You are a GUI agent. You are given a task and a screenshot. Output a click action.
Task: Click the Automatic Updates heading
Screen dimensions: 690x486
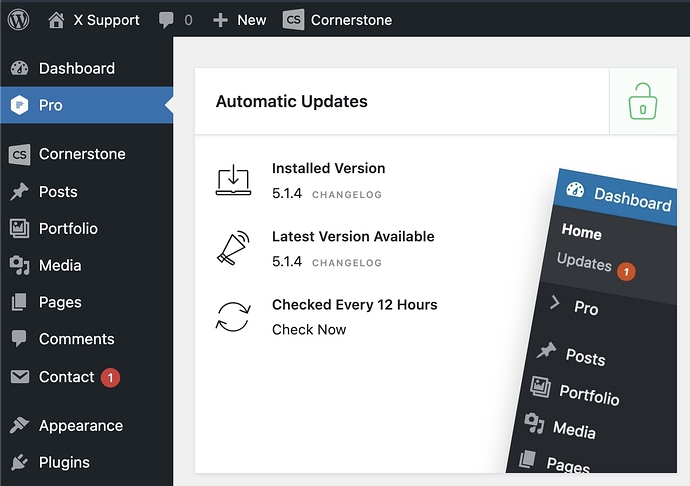tap(291, 101)
